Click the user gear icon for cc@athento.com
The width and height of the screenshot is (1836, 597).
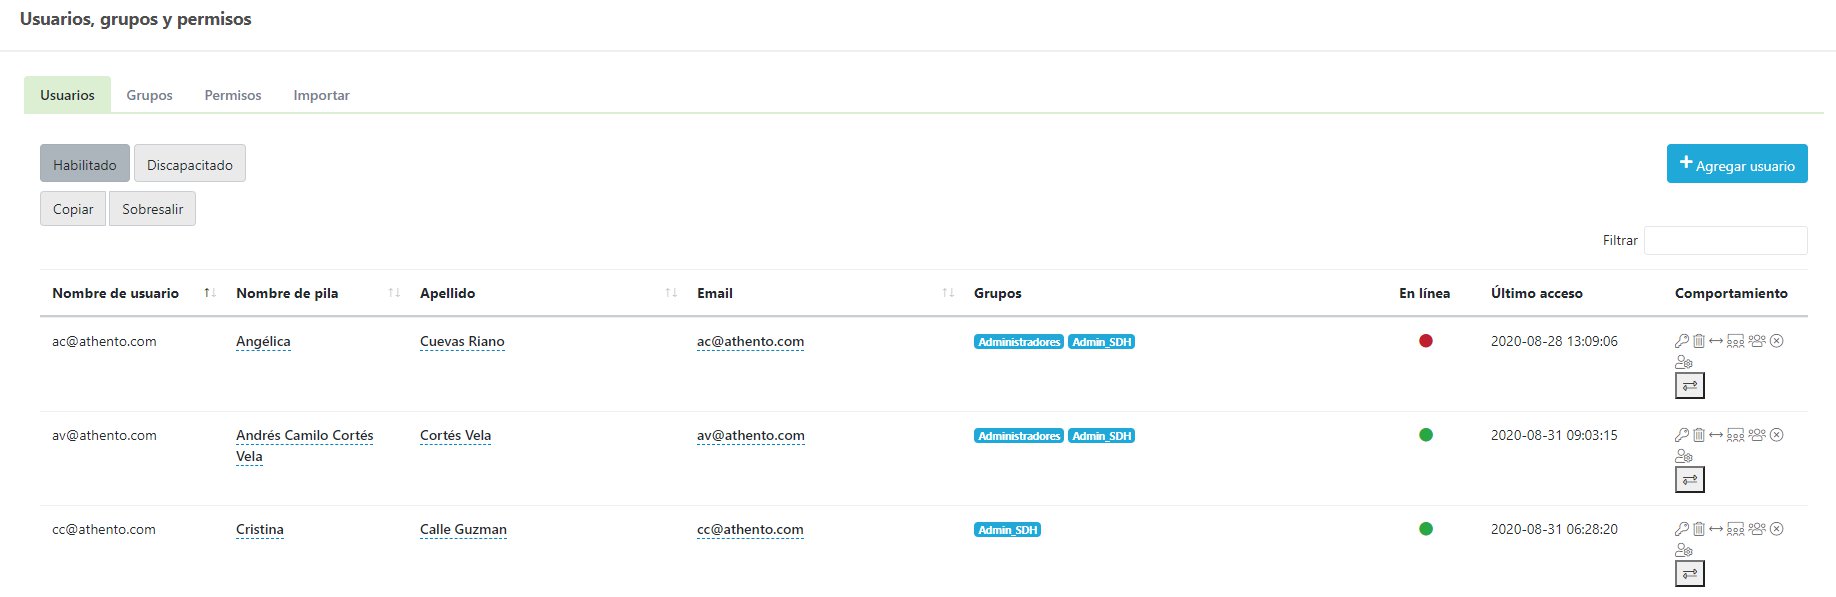click(1684, 550)
